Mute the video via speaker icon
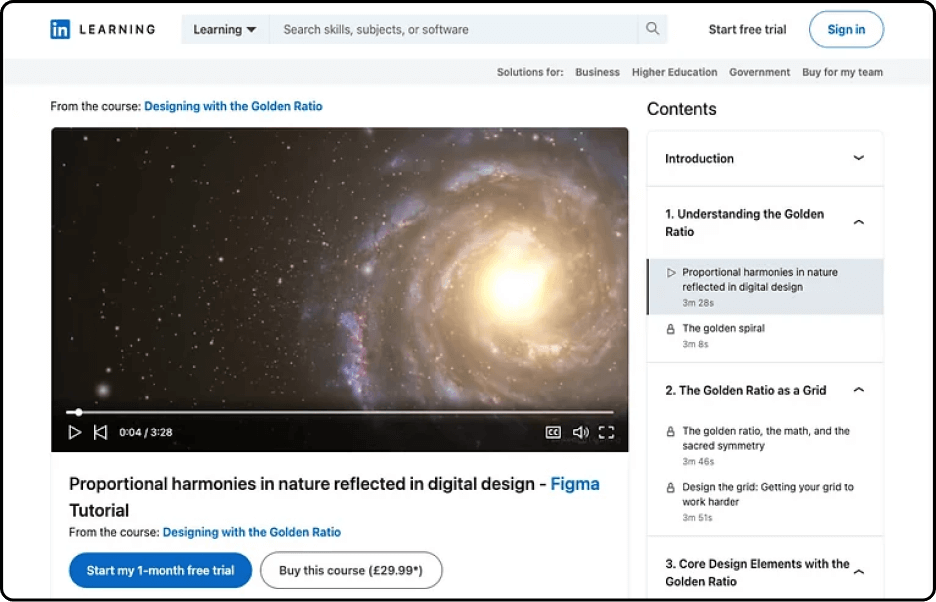The height and width of the screenshot is (602, 936). click(x=580, y=432)
